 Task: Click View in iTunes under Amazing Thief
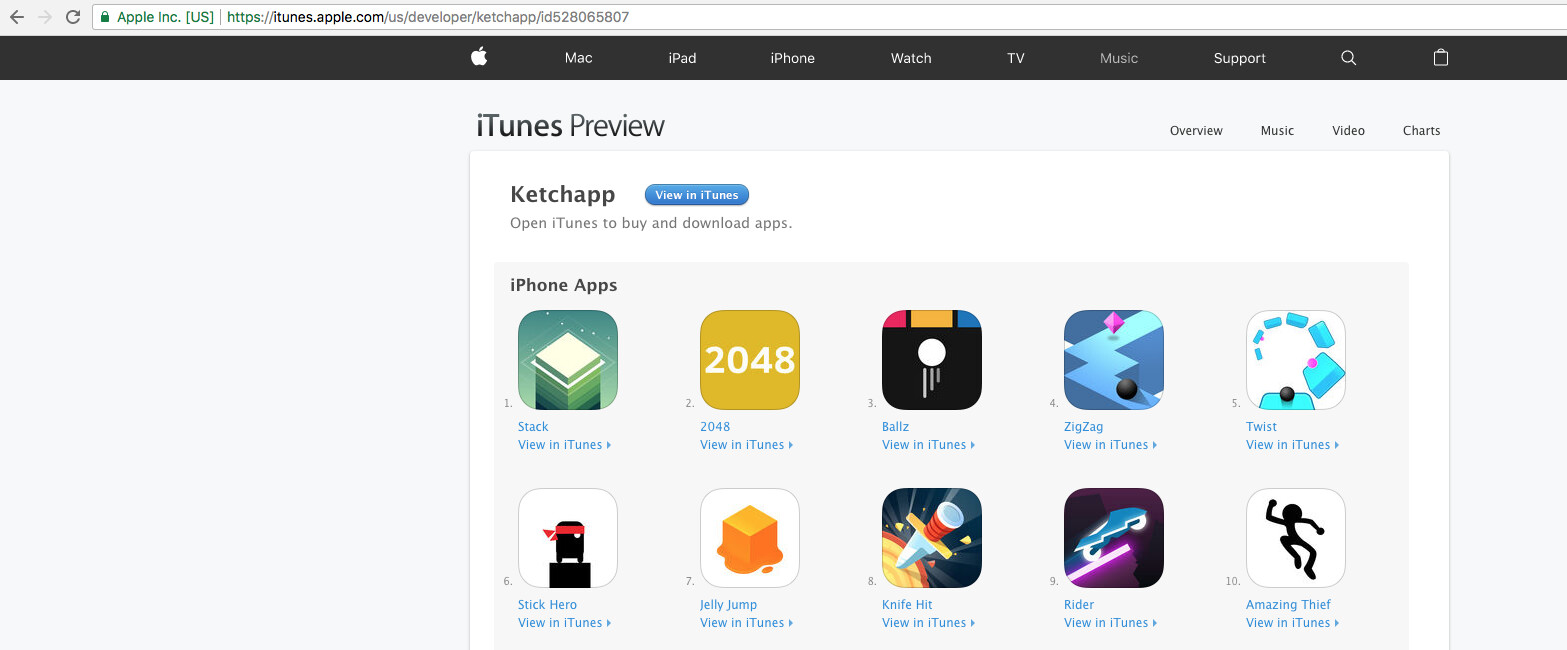pyautogui.click(x=1292, y=623)
